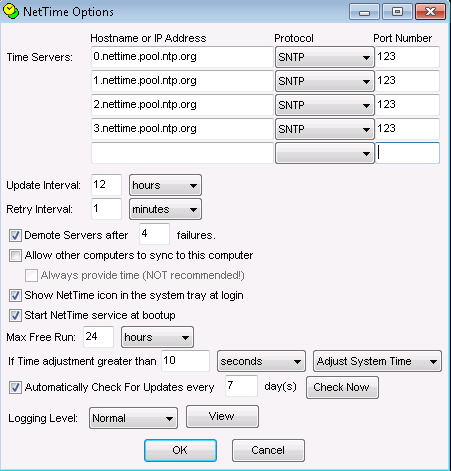
Task: Maximize the NetTime Options window
Action: point(397,12)
